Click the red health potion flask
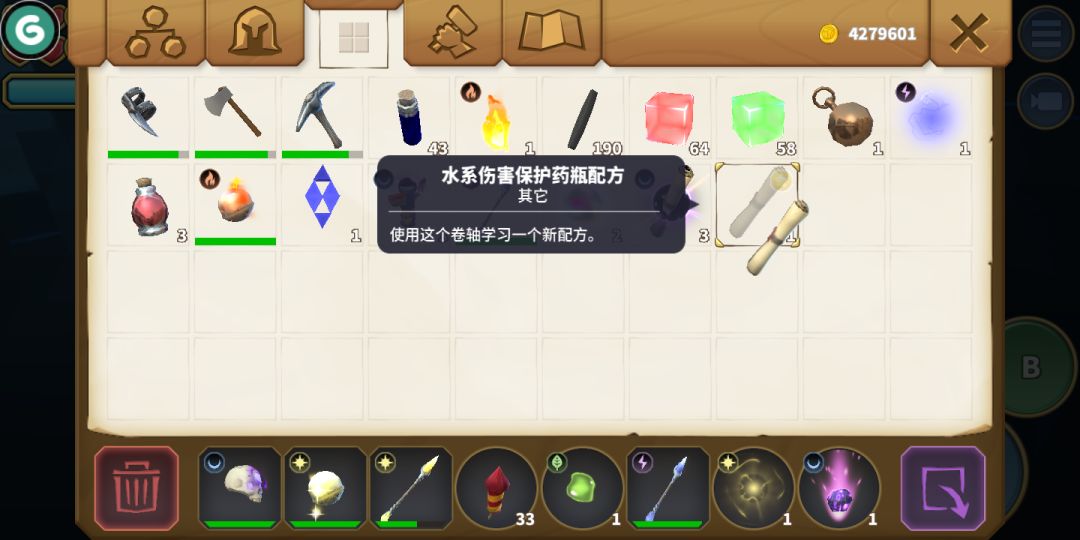1080x540 pixels. pos(148,205)
